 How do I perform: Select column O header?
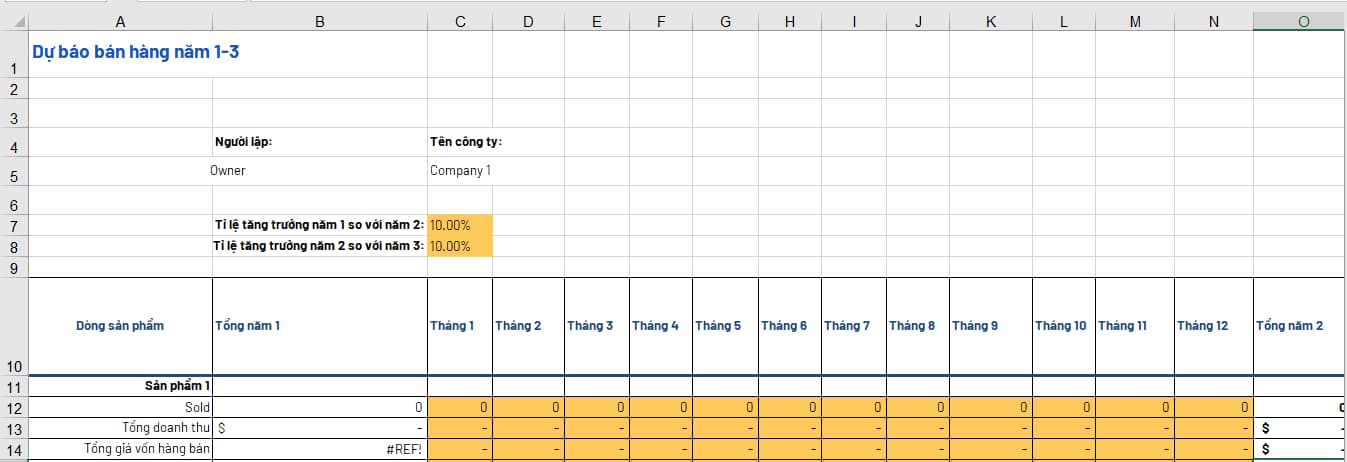point(1302,21)
